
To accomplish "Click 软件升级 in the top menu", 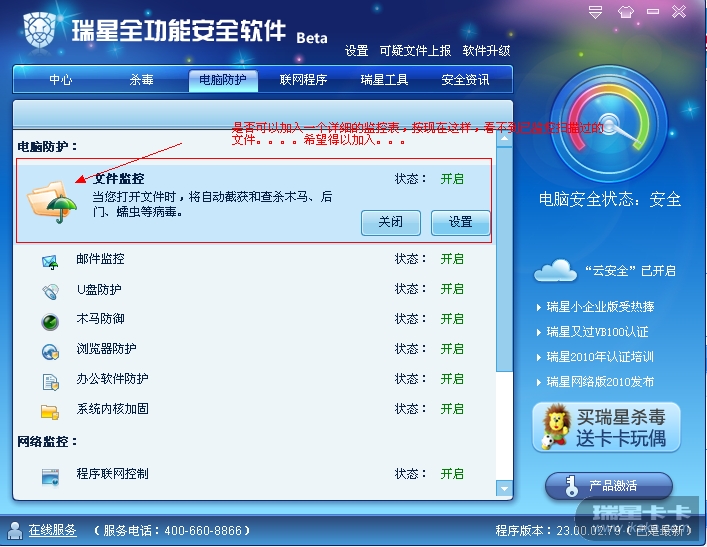I will tap(487, 51).
